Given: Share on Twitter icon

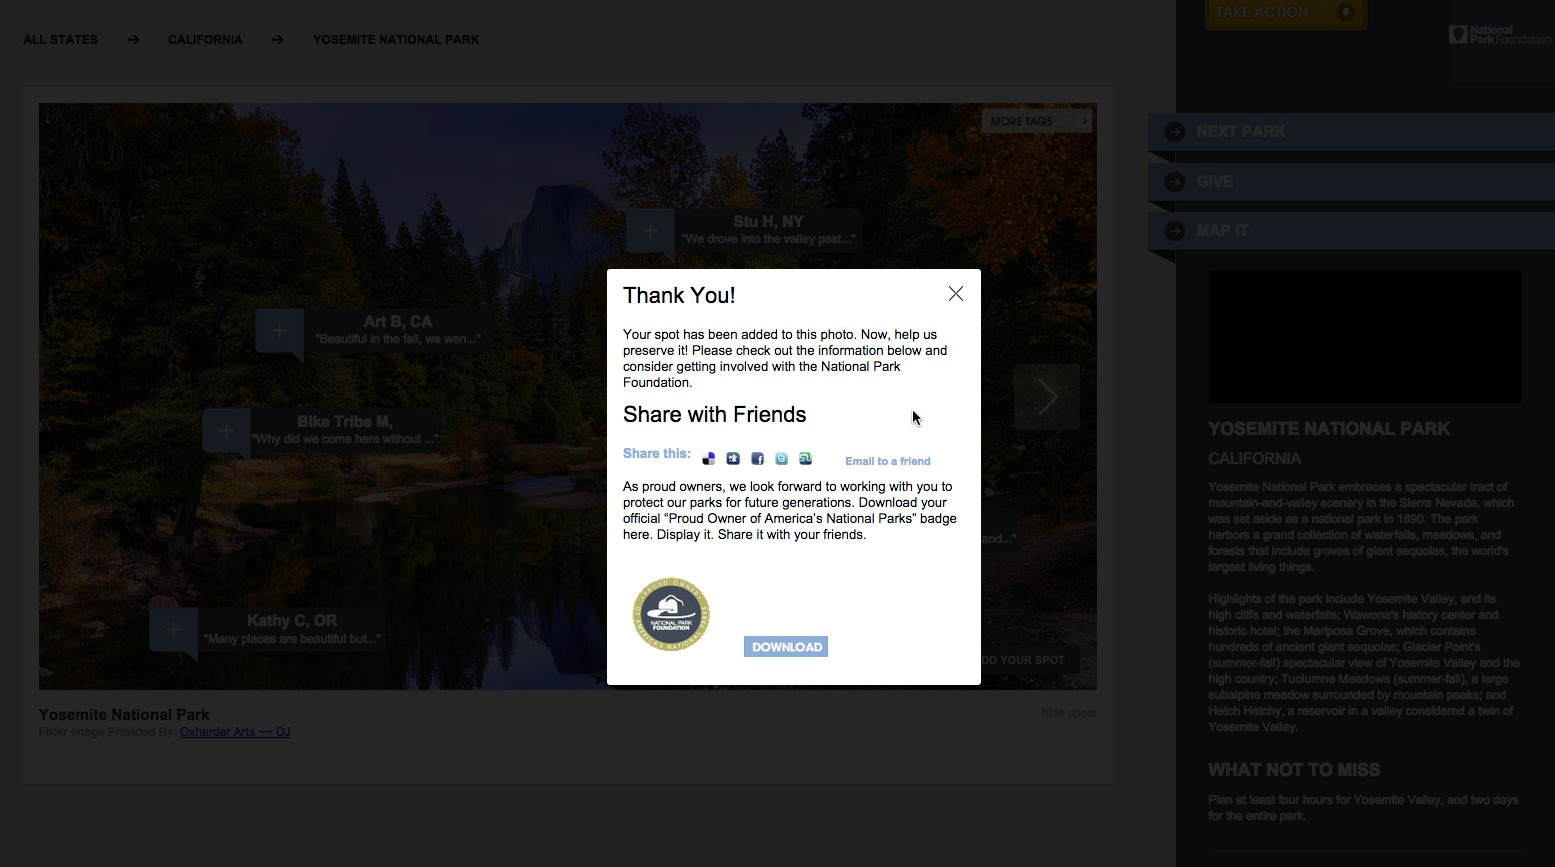Looking at the screenshot, I should tap(781, 459).
